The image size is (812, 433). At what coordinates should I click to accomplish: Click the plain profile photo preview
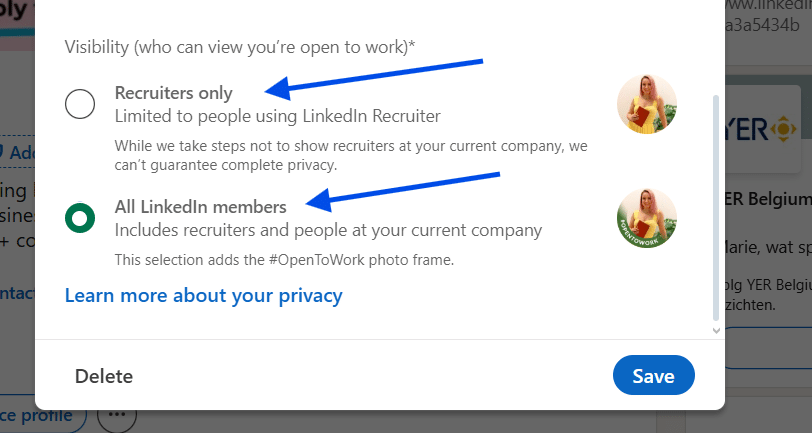point(647,105)
